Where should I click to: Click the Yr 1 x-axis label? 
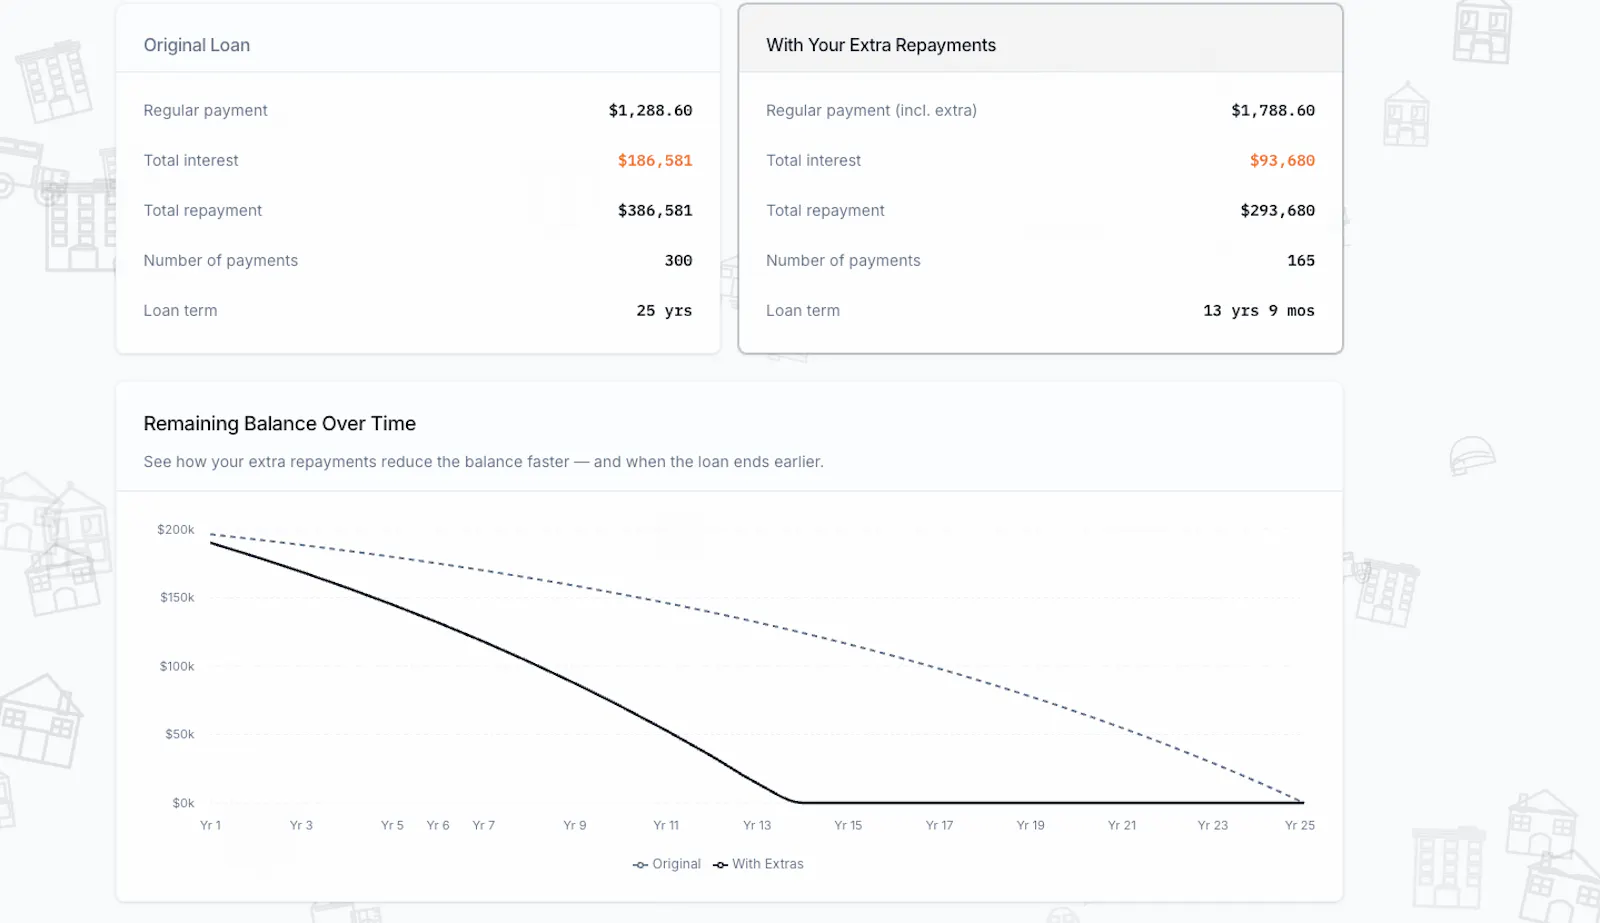pyautogui.click(x=210, y=825)
